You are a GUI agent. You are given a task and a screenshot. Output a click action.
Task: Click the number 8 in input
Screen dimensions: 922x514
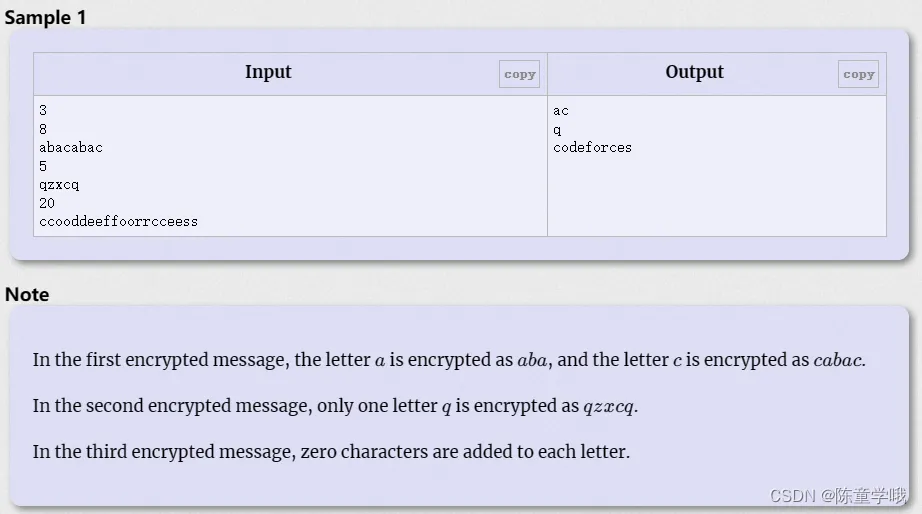(x=43, y=129)
